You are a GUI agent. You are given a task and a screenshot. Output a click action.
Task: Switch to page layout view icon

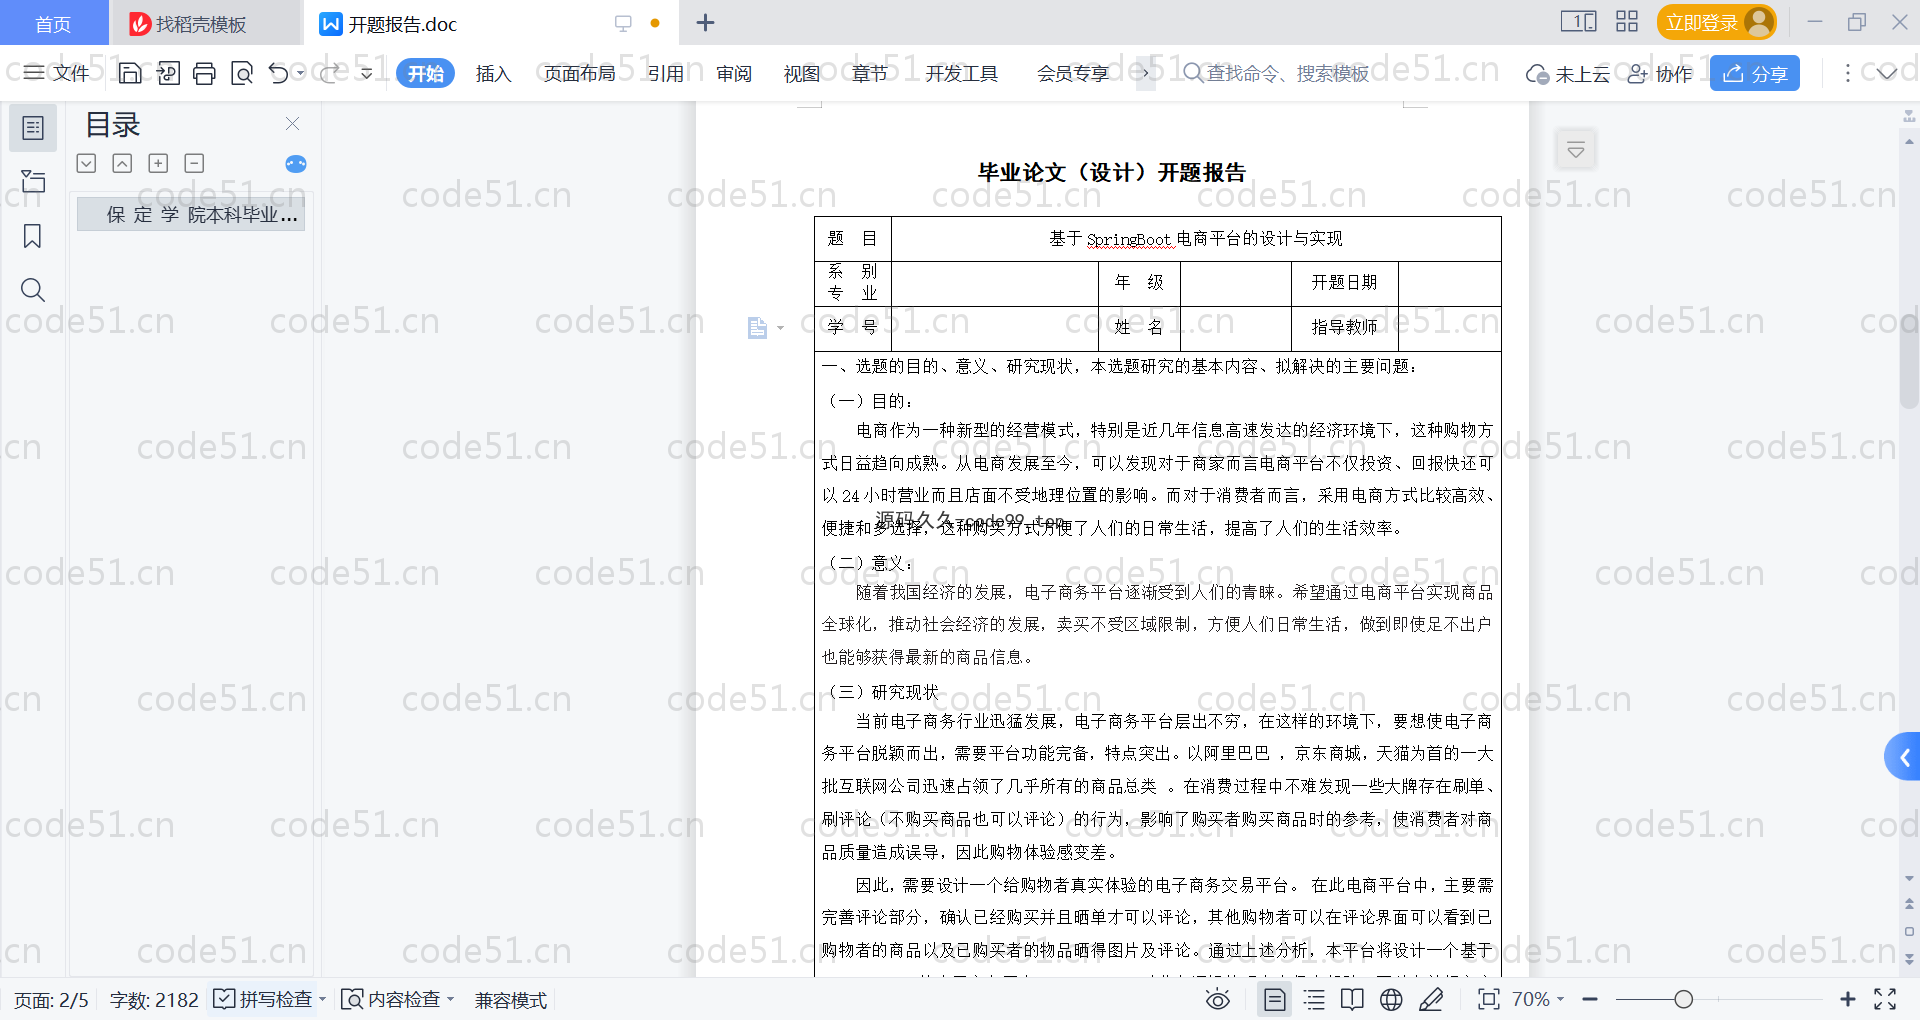pyautogui.click(x=1274, y=999)
